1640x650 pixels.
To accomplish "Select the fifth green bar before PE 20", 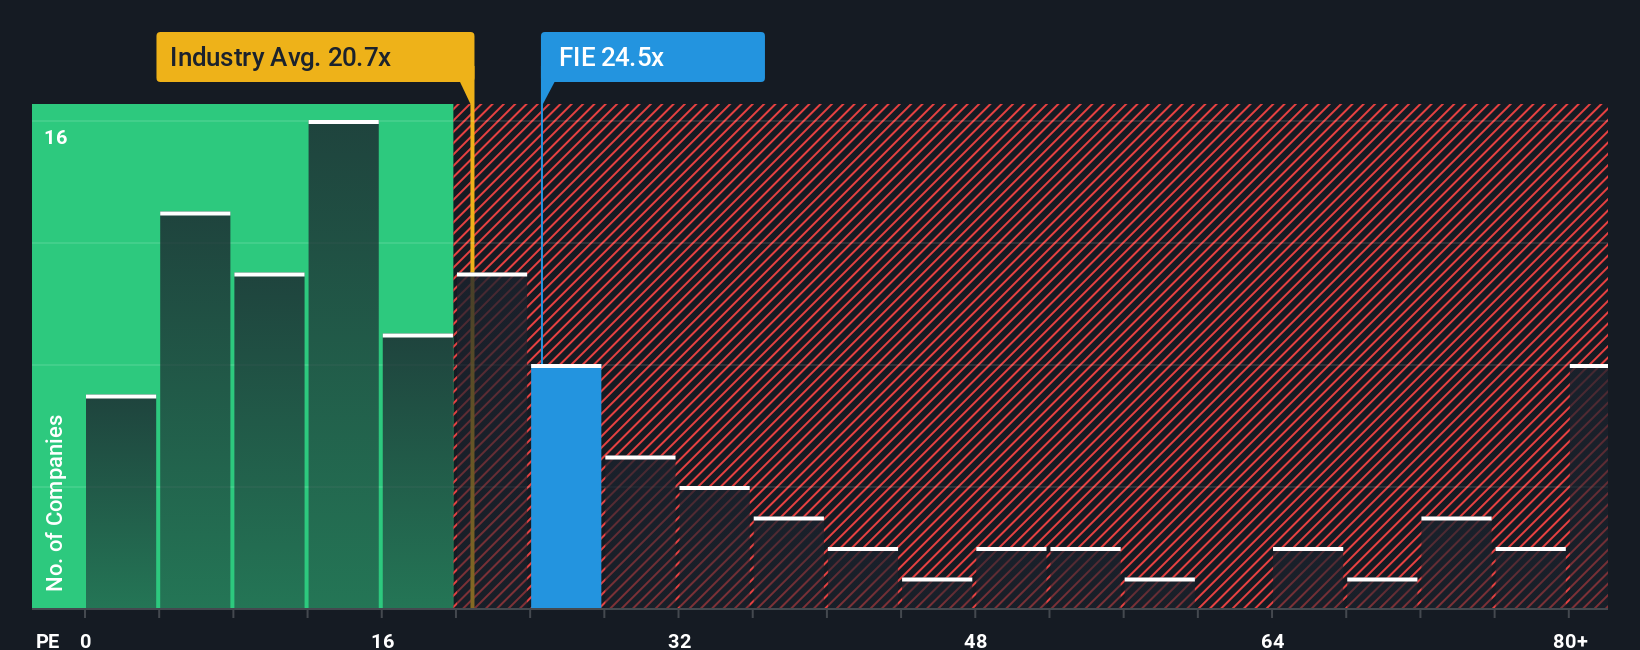I will coord(418,471).
